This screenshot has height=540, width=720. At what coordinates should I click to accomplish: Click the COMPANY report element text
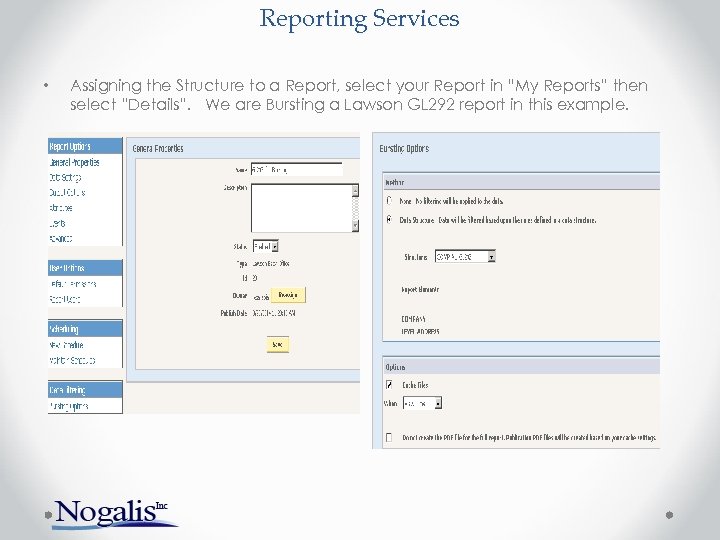pyautogui.click(x=413, y=319)
